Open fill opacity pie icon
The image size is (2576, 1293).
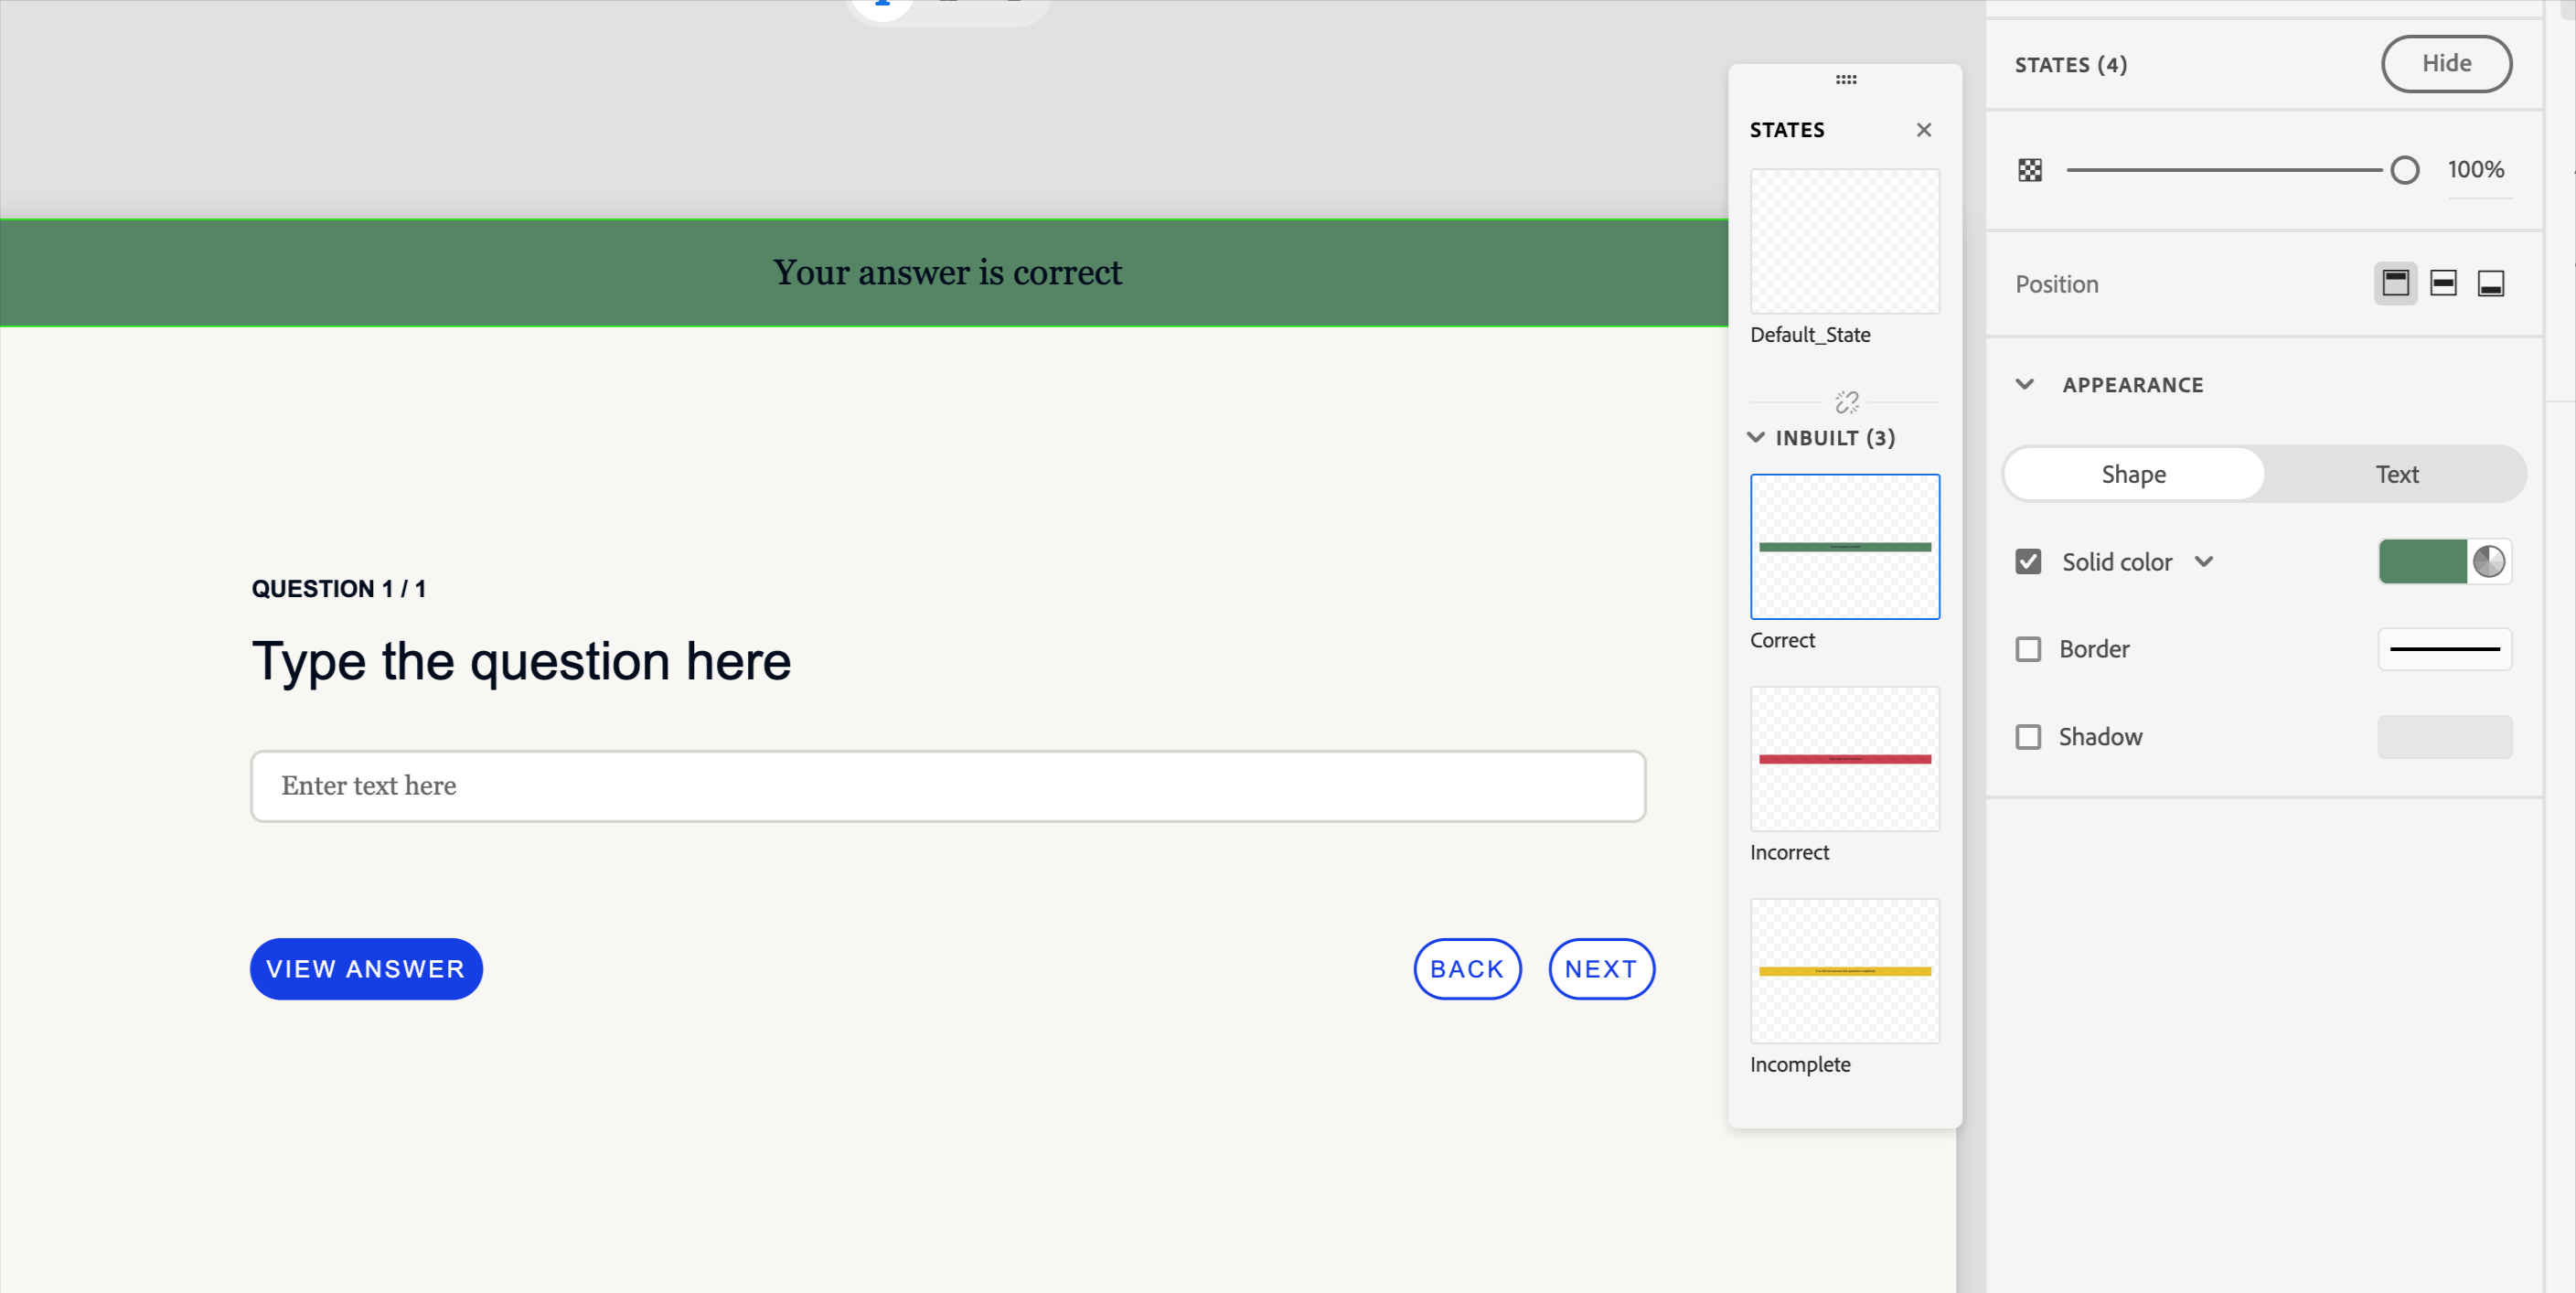tap(2488, 562)
